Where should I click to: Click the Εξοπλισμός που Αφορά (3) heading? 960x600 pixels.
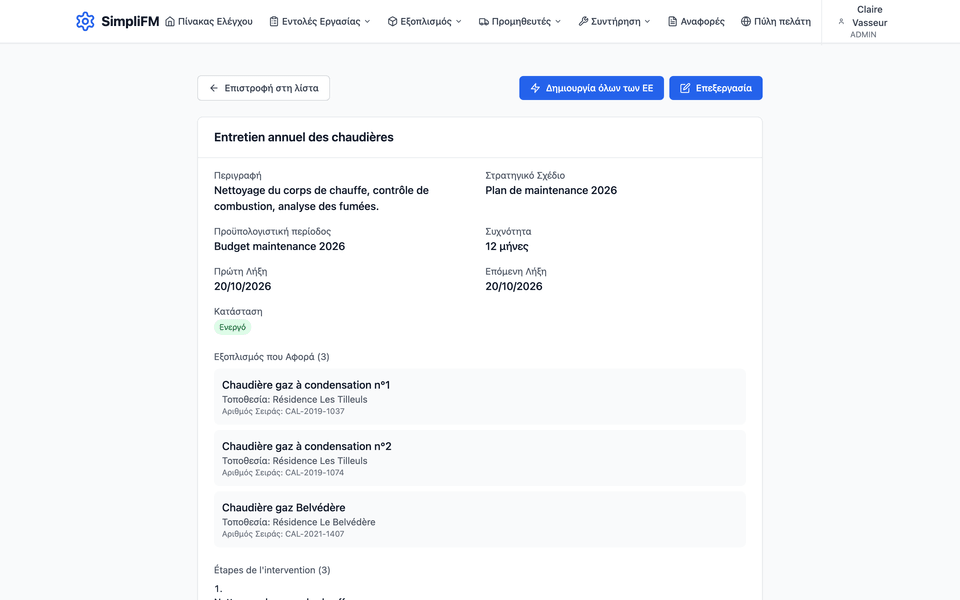[272, 357]
